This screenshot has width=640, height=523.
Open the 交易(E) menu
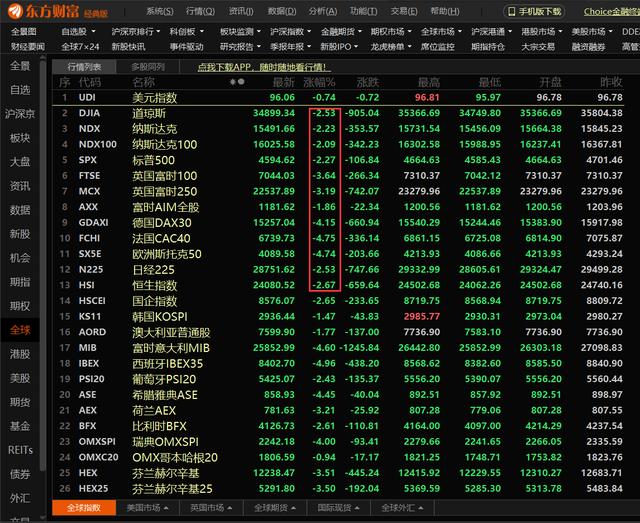click(404, 11)
